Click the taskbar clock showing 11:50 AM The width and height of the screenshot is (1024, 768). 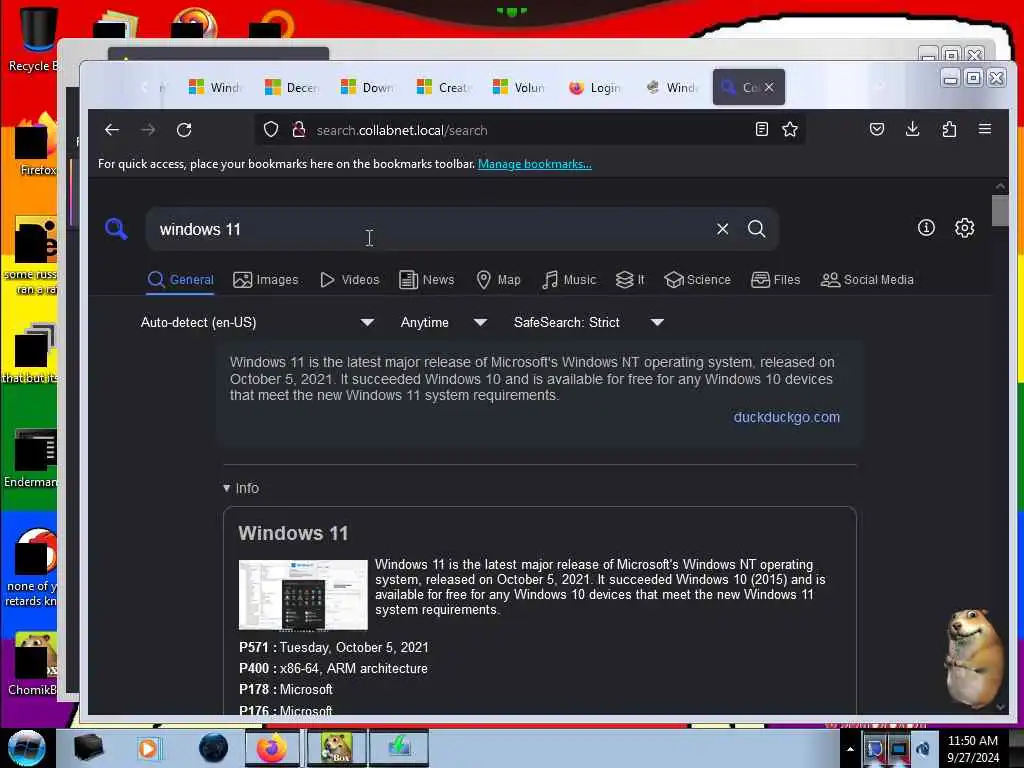tap(972, 741)
